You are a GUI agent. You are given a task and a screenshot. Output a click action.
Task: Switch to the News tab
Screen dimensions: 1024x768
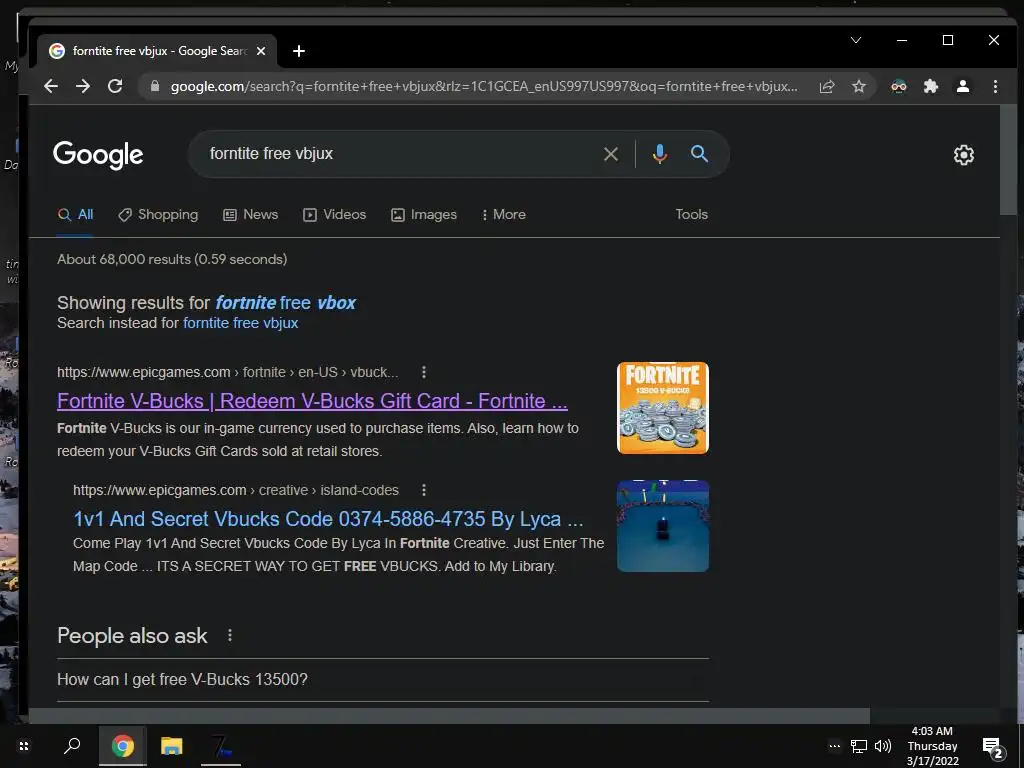[x=251, y=214]
